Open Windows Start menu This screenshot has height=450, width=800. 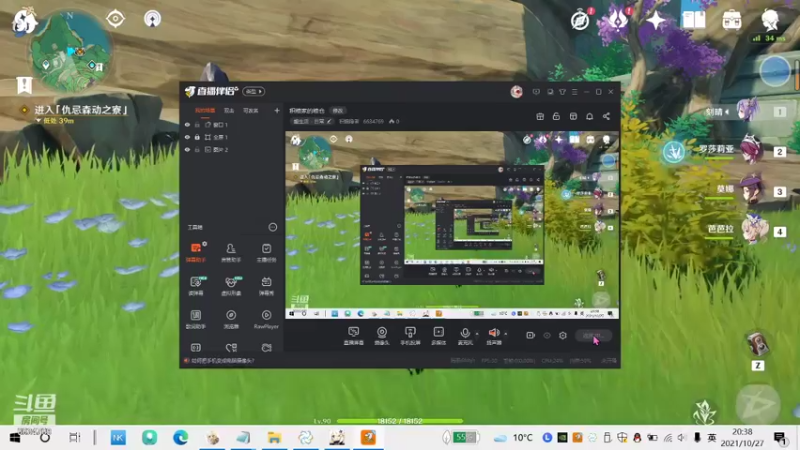(x=14, y=438)
